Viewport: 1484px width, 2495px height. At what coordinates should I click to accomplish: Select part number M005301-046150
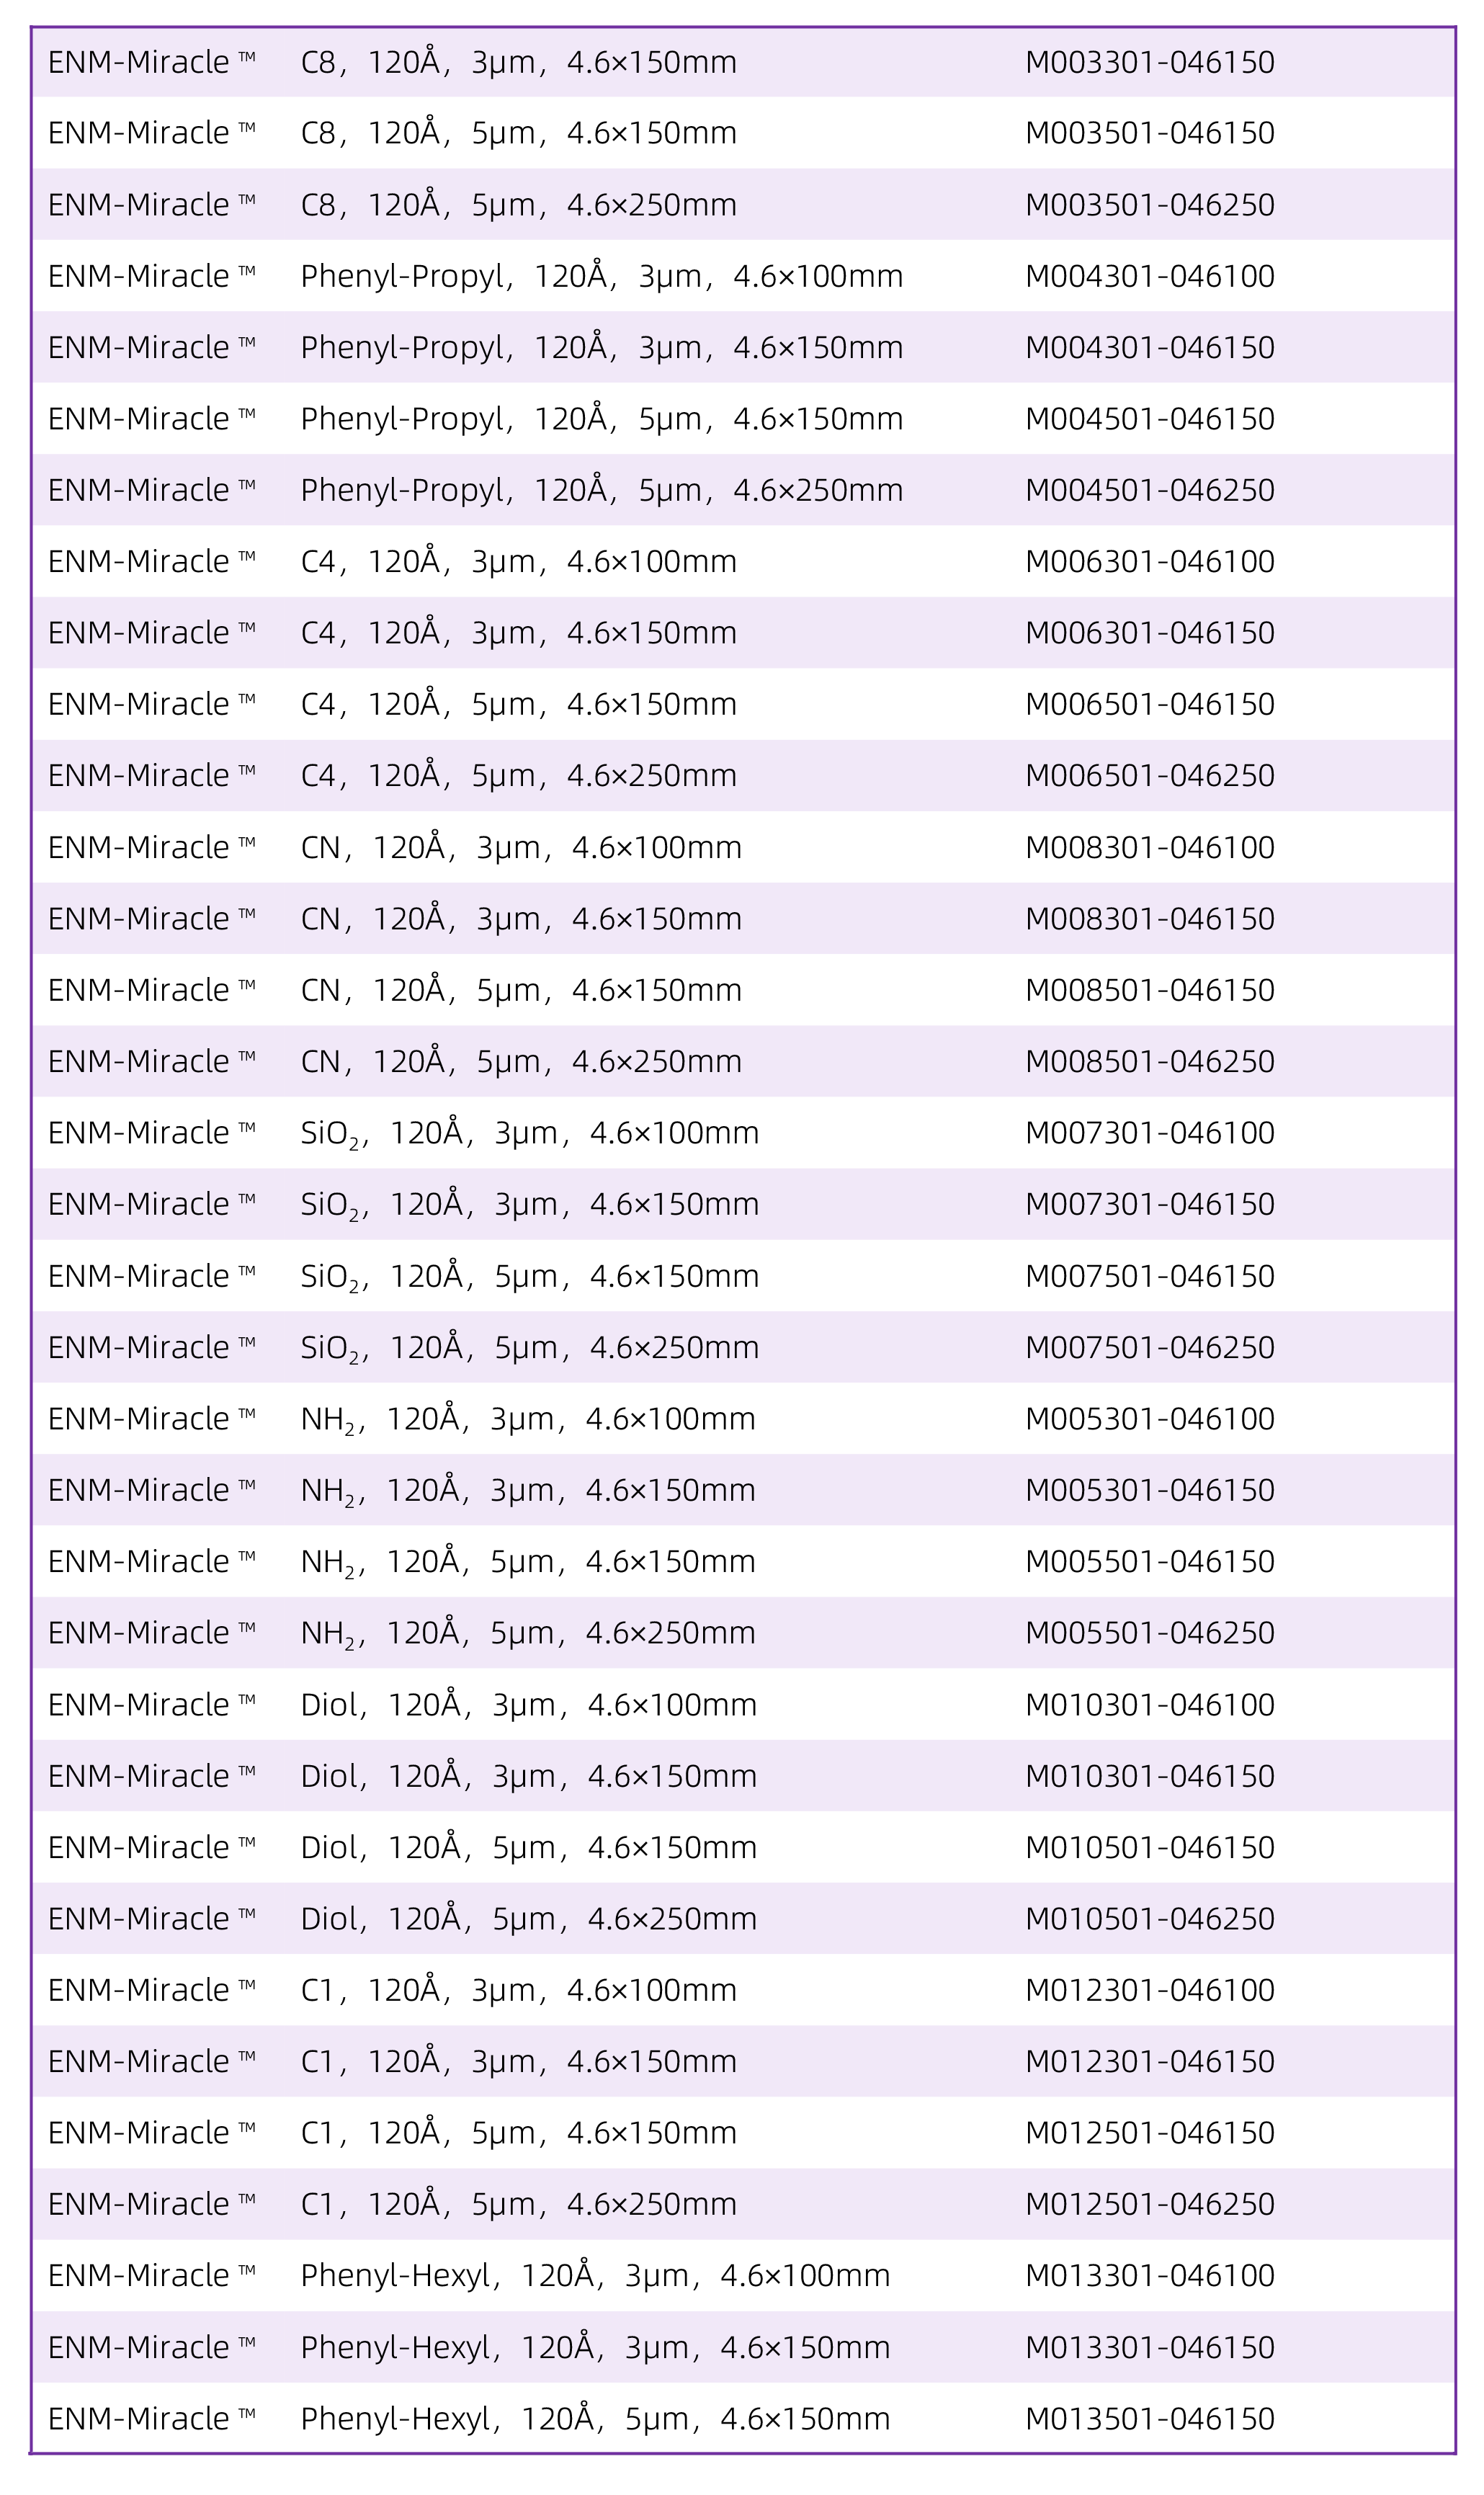click(x=1149, y=1490)
